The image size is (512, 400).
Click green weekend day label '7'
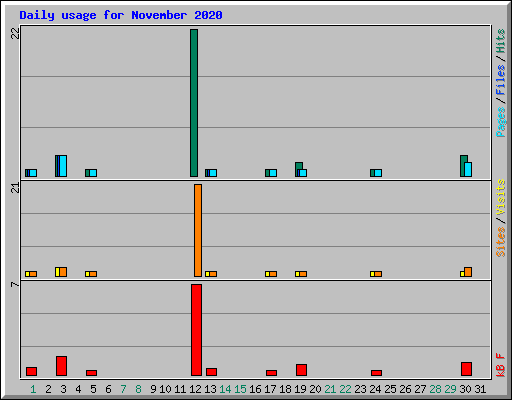123,389
